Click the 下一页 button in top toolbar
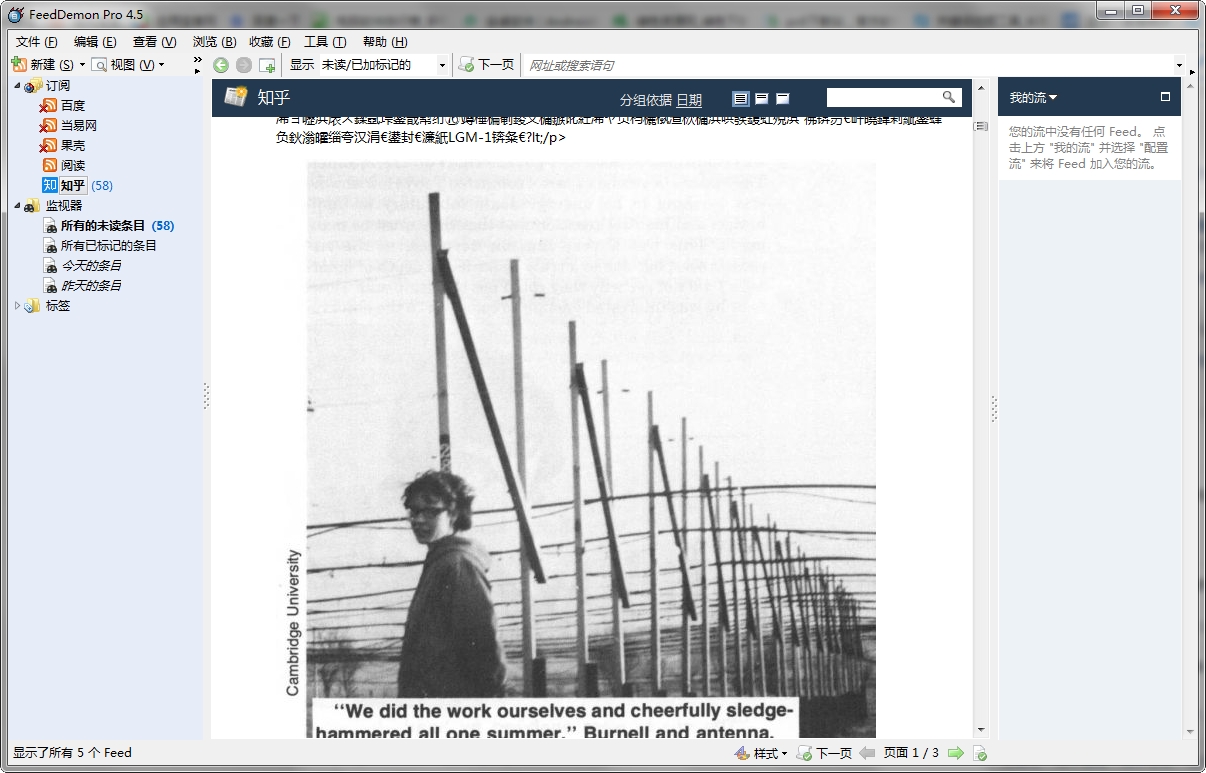This screenshot has height=773, width=1206. tap(486, 65)
